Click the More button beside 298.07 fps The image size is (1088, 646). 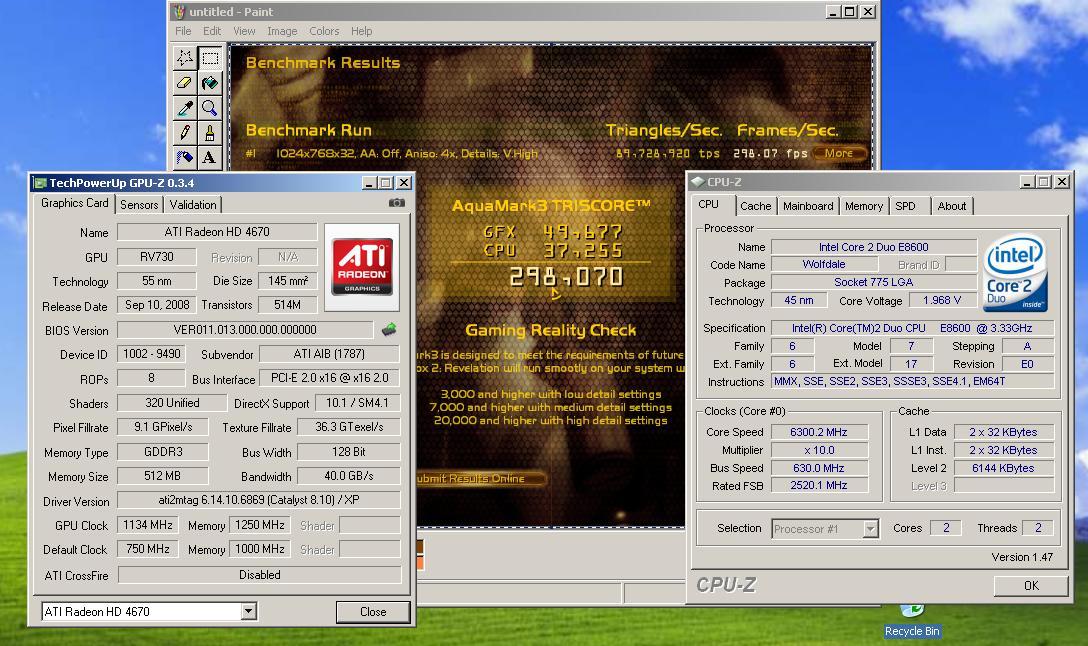[x=839, y=153]
